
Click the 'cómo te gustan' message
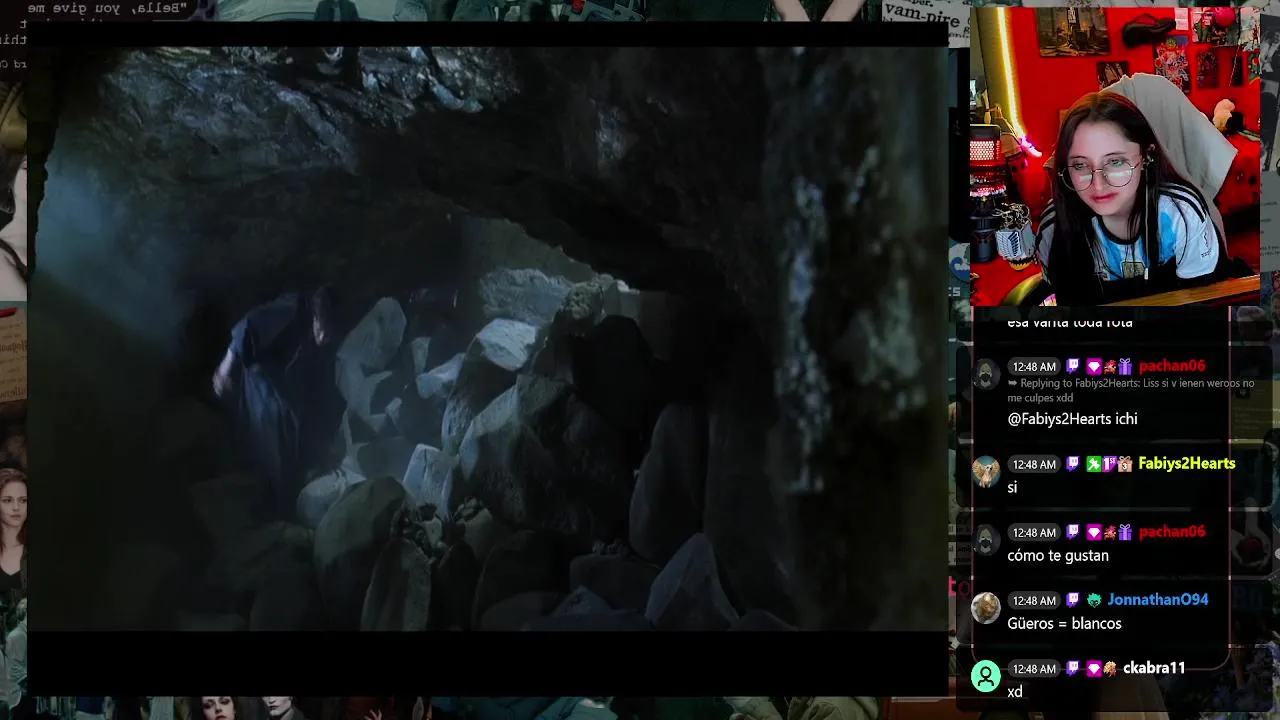[x=1058, y=555]
